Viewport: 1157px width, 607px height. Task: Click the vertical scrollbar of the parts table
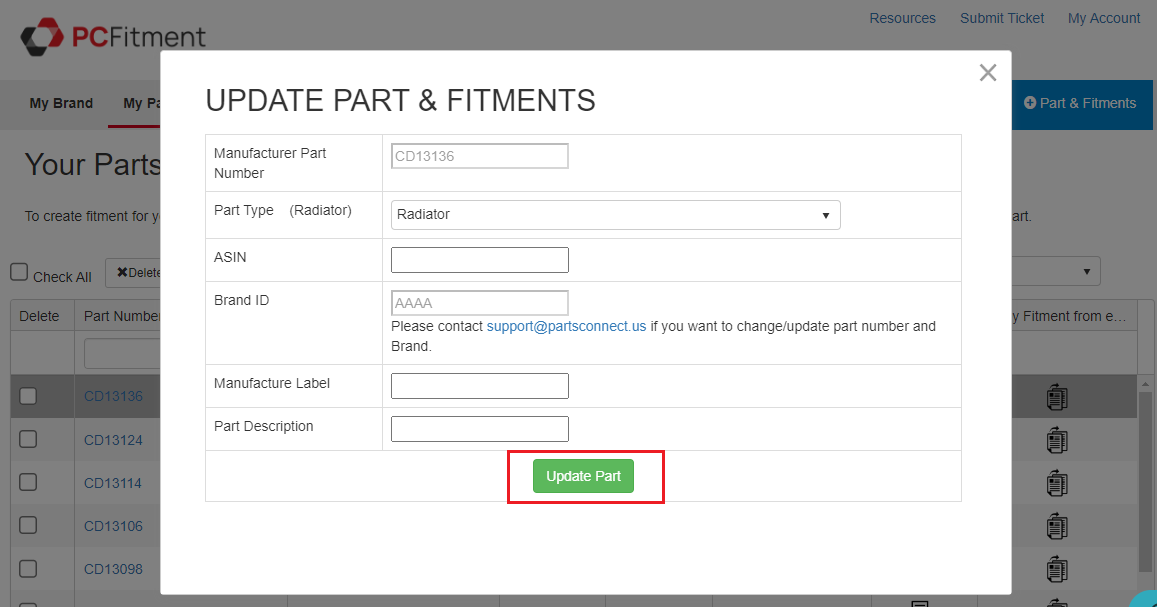(1146, 480)
